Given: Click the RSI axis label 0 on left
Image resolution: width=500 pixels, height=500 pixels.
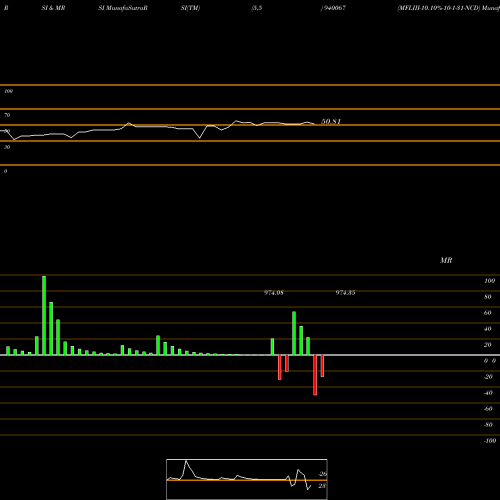Looking at the screenshot, I should click(x=5, y=171).
